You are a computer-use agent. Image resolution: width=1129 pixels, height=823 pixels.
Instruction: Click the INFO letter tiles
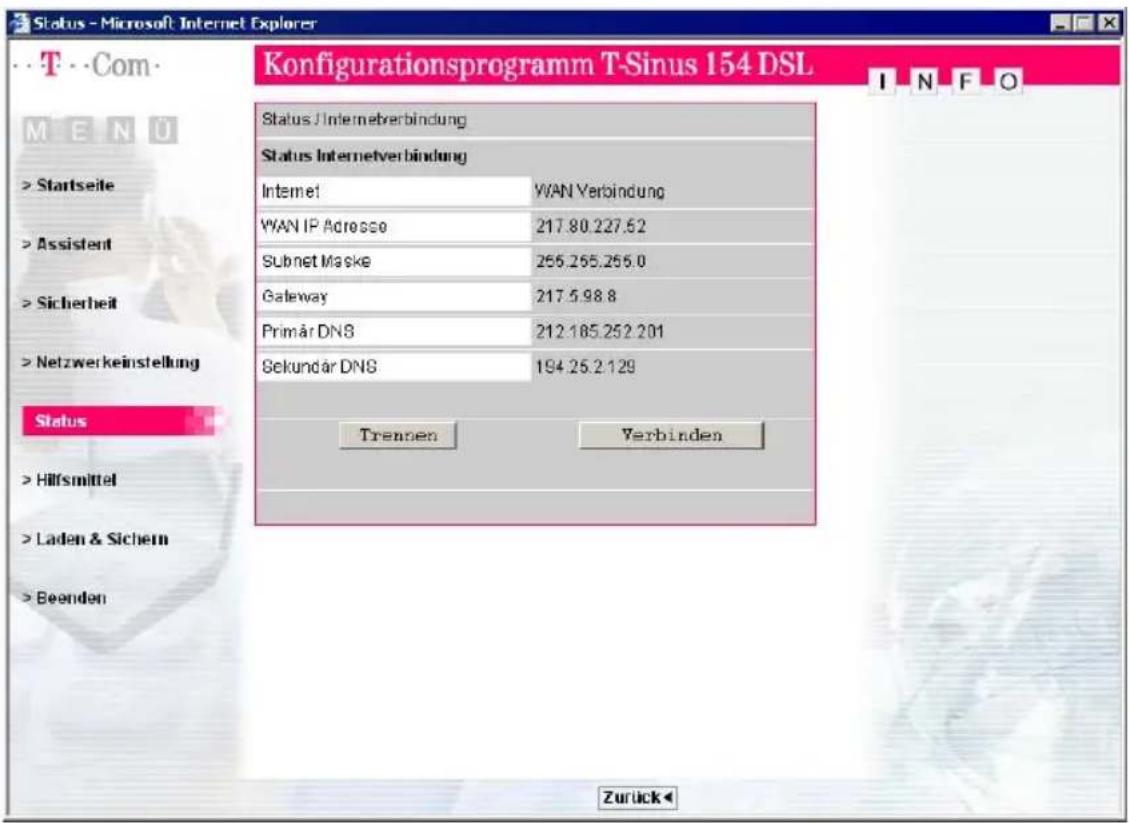945,81
